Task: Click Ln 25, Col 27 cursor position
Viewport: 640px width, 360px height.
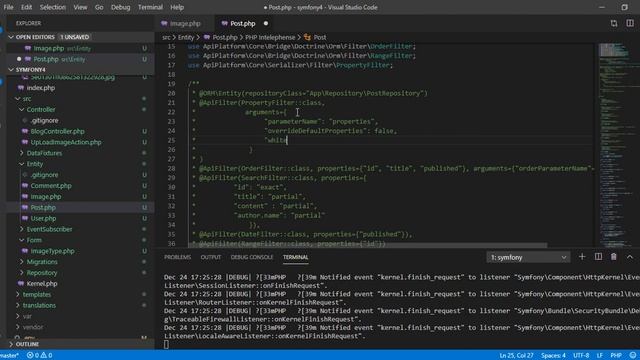Action: pyautogui.click(x=516, y=356)
